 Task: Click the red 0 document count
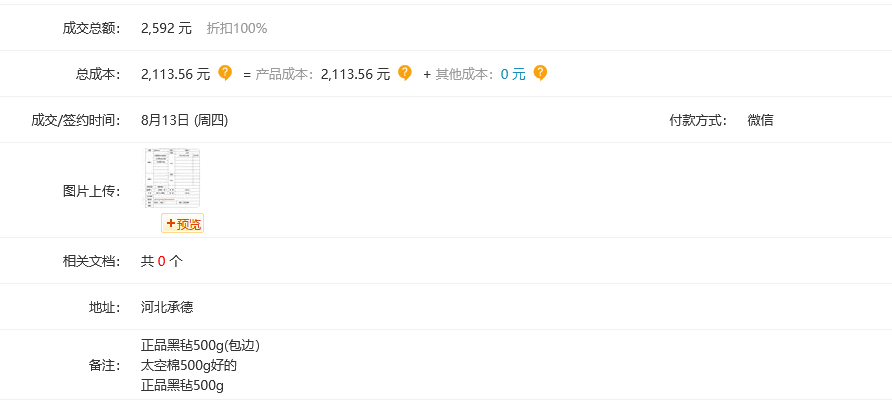pyautogui.click(x=162, y=262)
